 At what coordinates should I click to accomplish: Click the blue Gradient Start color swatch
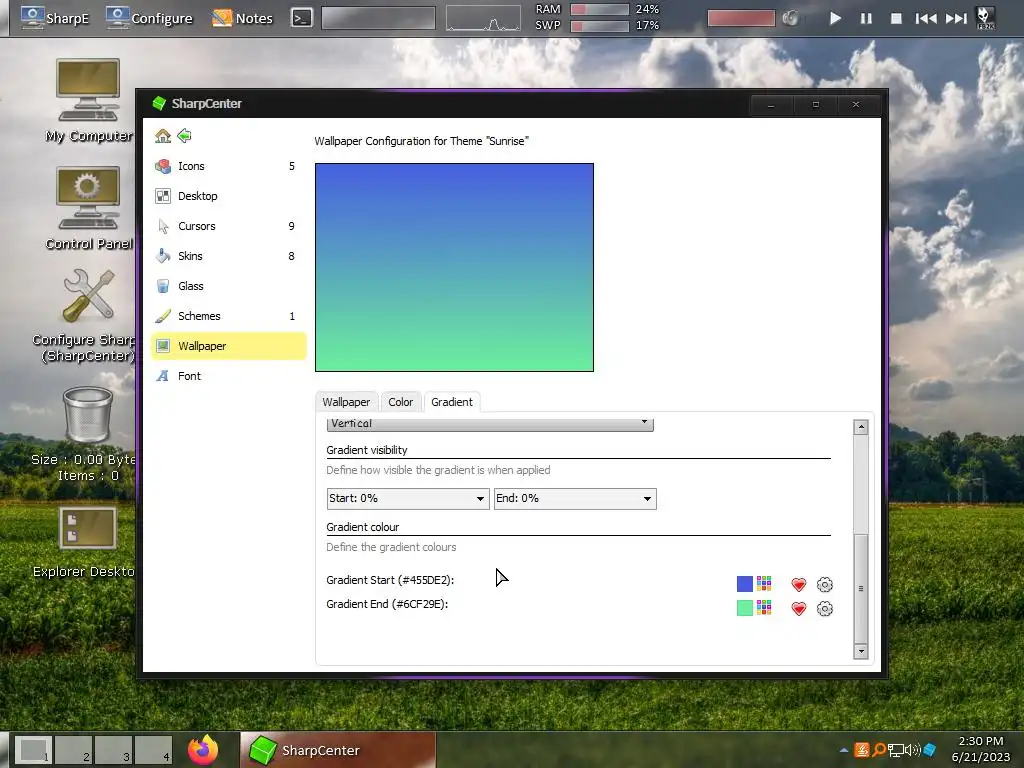(x=744, y=584)
